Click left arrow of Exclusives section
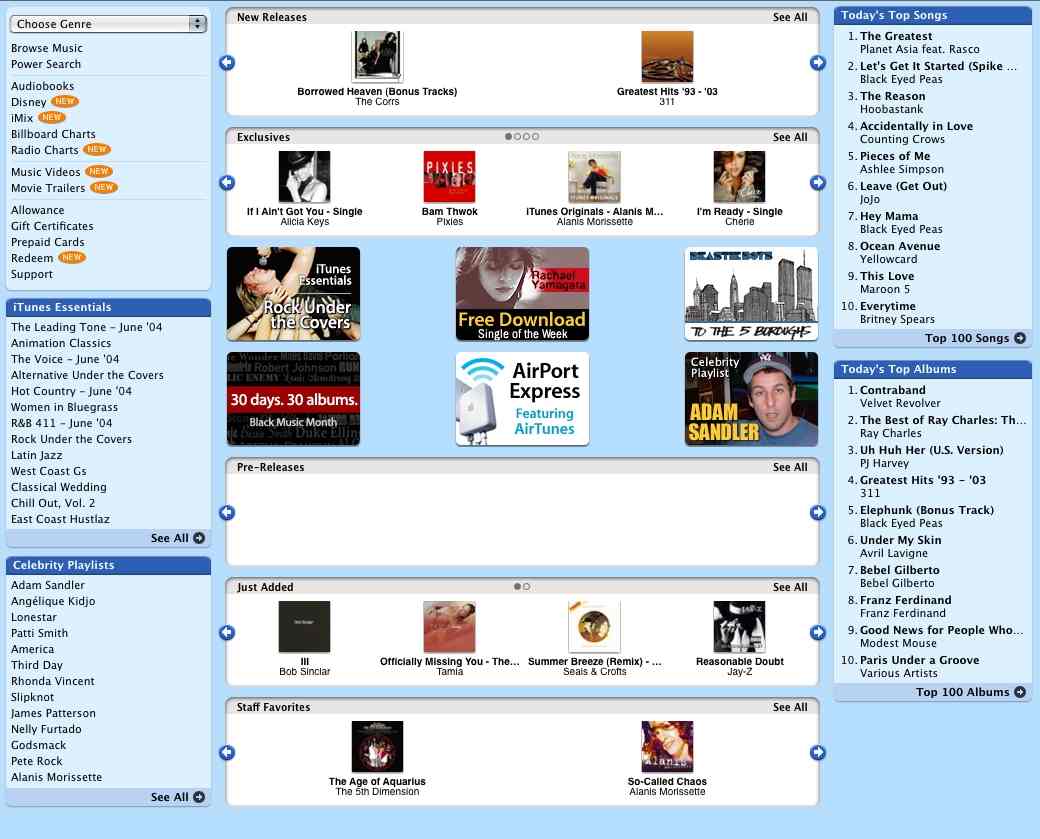 (227, 182)
